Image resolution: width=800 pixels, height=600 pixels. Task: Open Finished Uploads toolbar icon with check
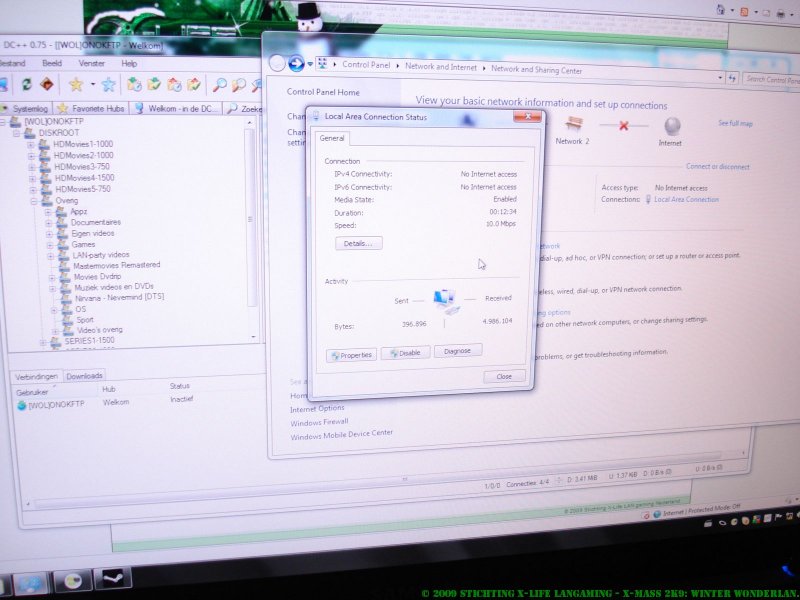[194, 85]
